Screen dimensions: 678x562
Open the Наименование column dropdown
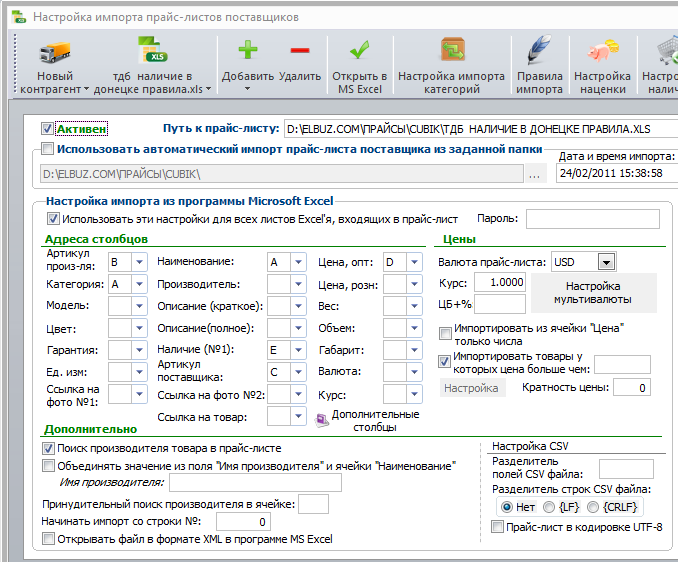pos(298,262)
